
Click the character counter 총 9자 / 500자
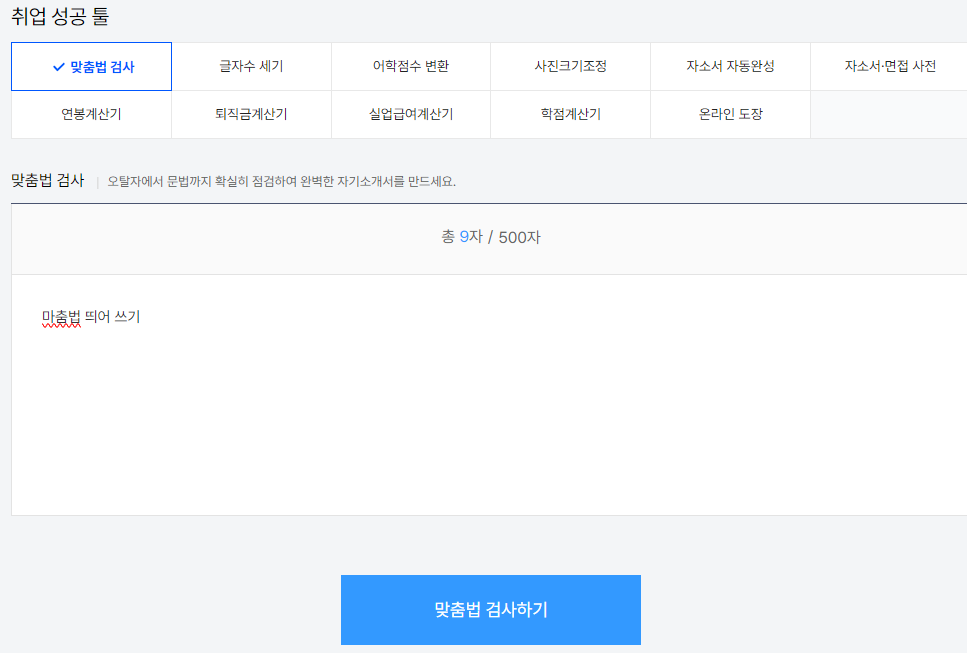click(489, 238)
